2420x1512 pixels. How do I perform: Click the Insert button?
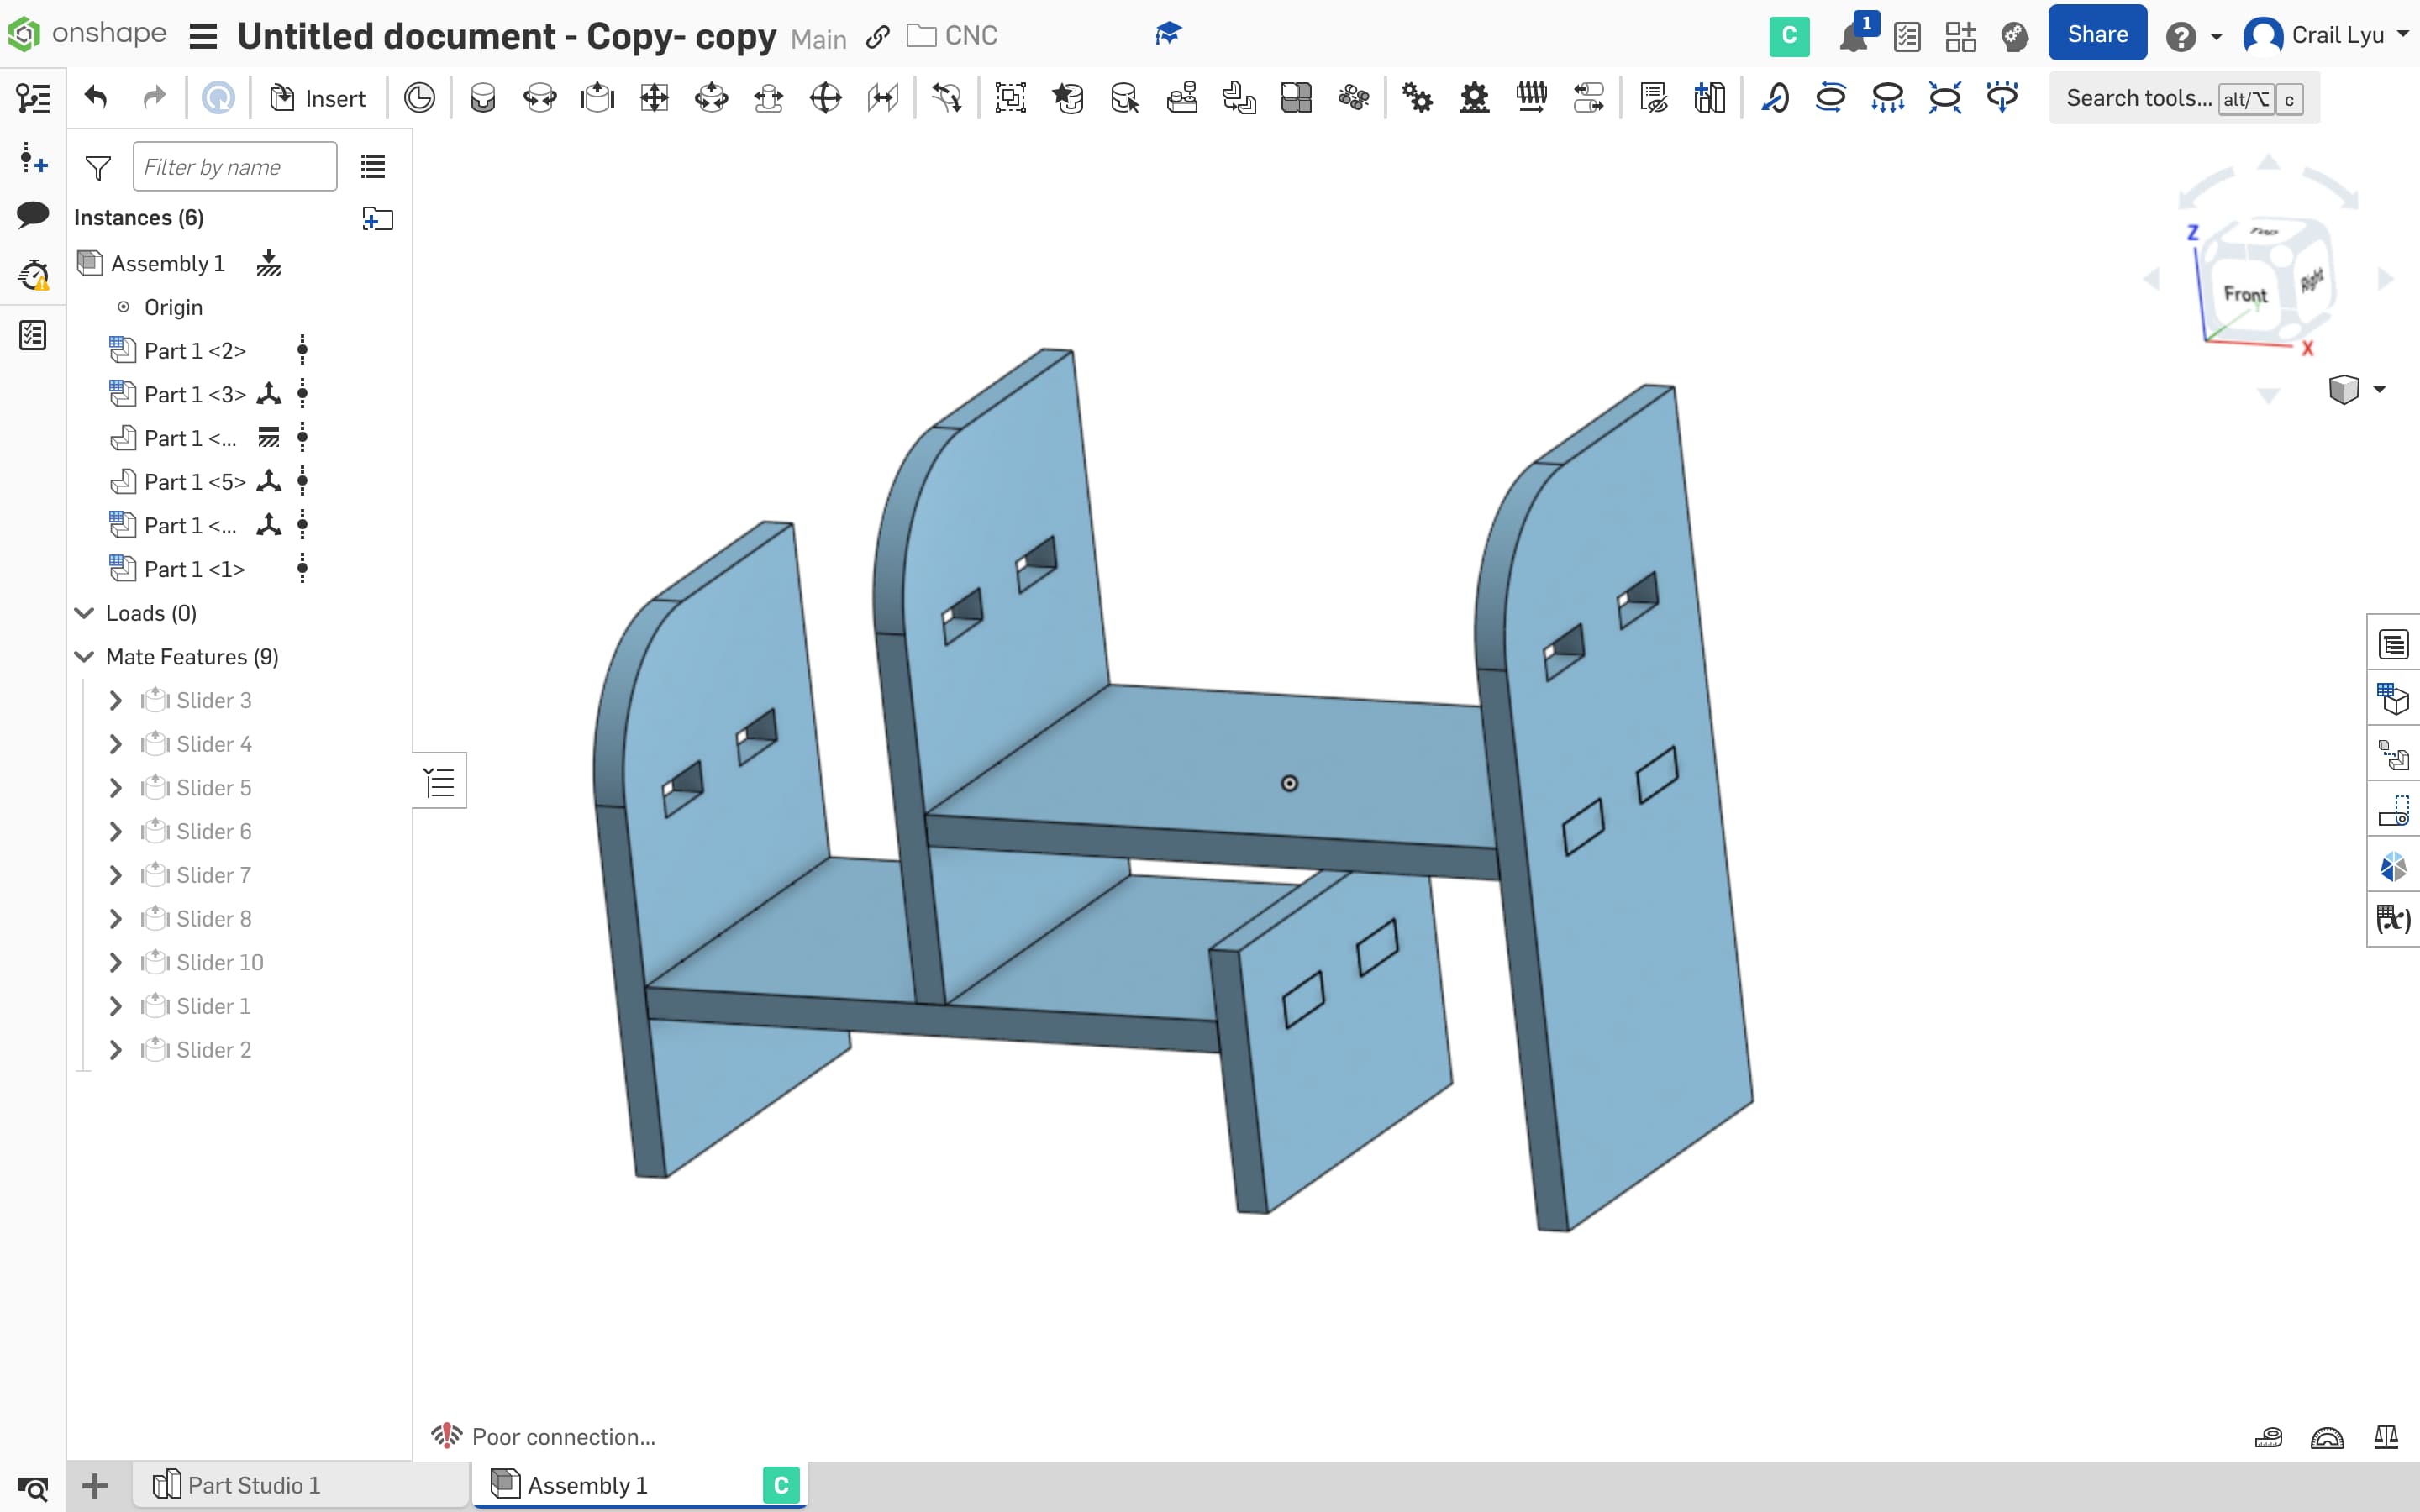pos(318,98)
